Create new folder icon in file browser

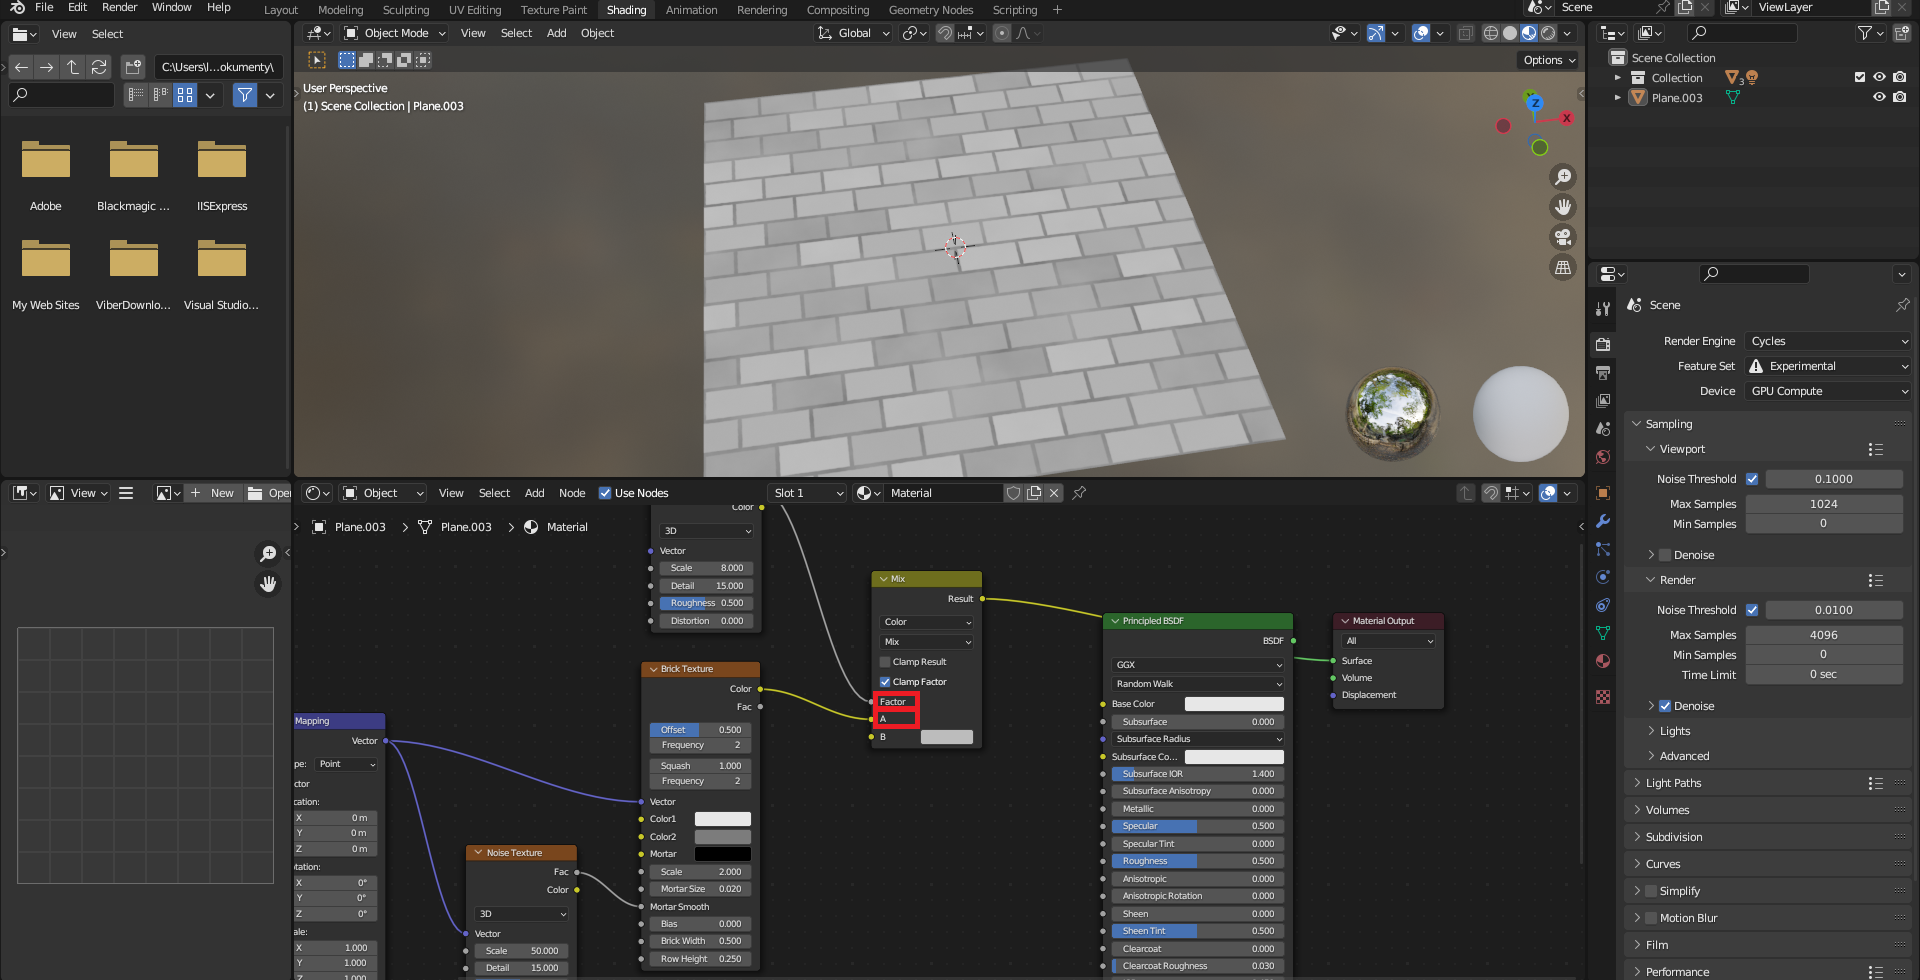tap(133, 67)
